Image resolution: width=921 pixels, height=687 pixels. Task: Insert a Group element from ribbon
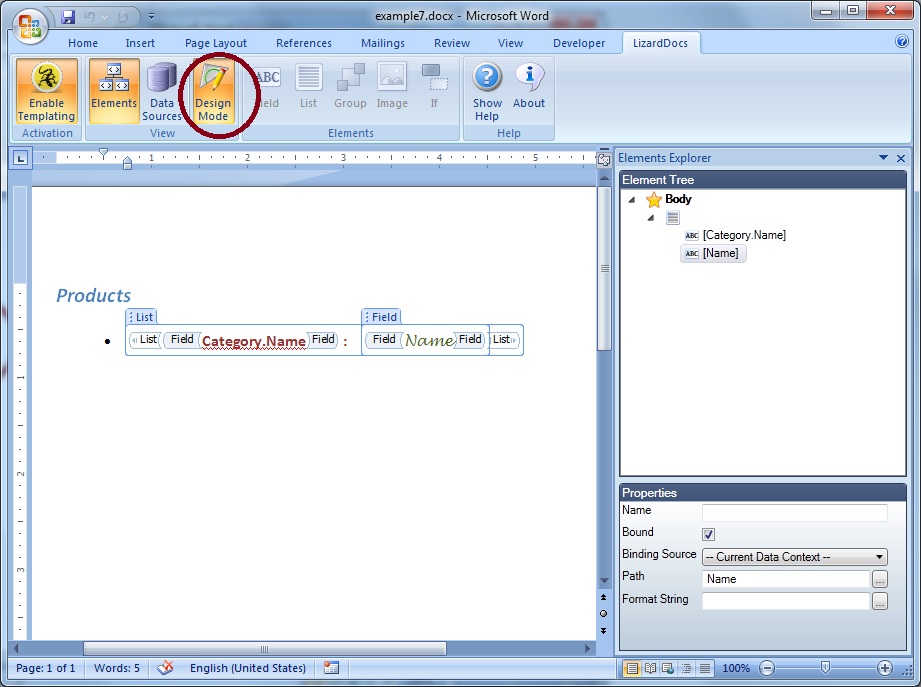[350, 86]
